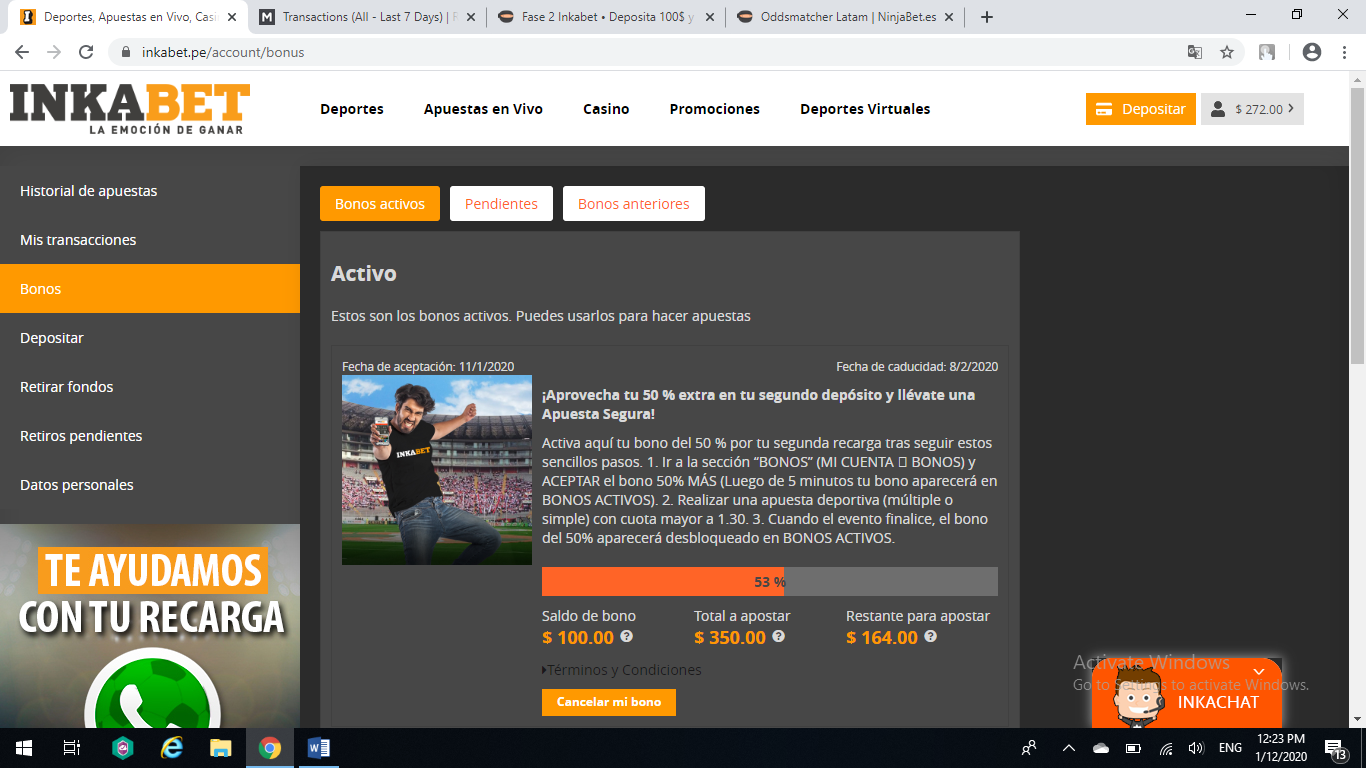Check battery status in the system tray
Image resolution: width=1366 pixels, height=768 pixels.
pos(1133,748)
